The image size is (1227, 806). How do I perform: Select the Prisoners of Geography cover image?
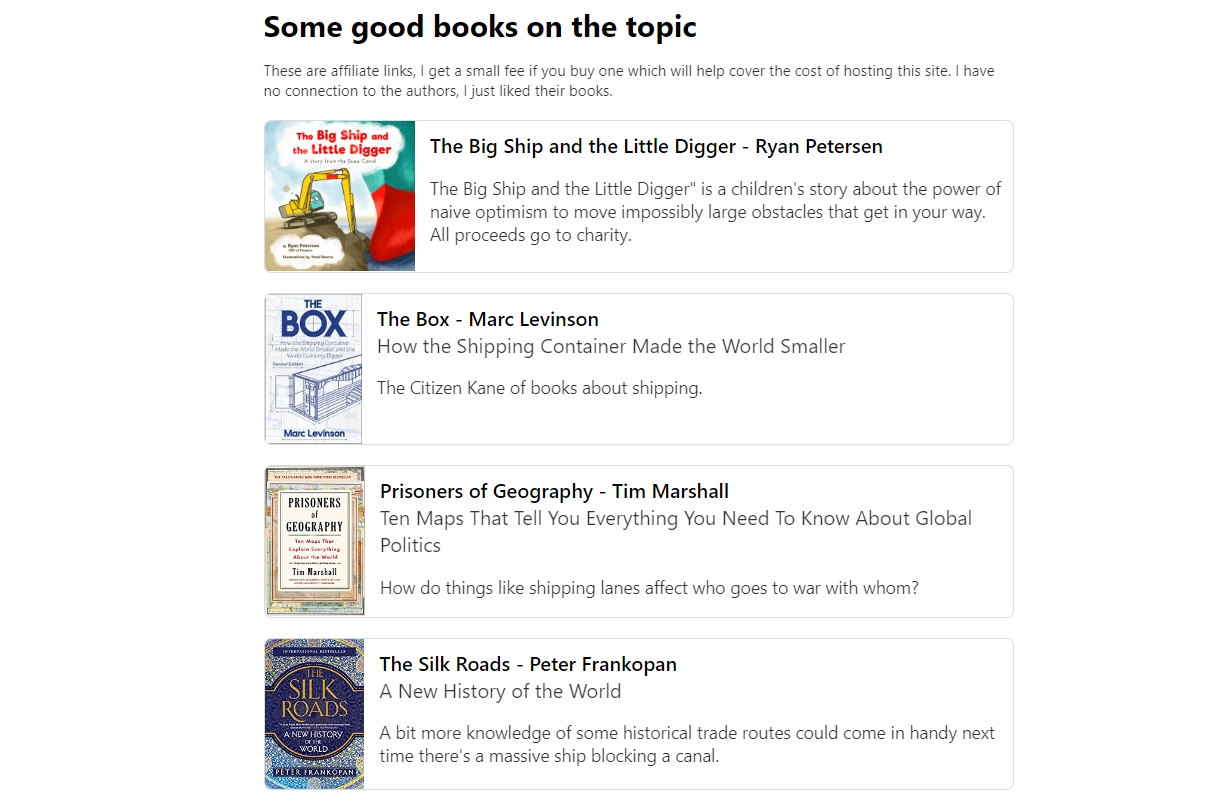314,540
